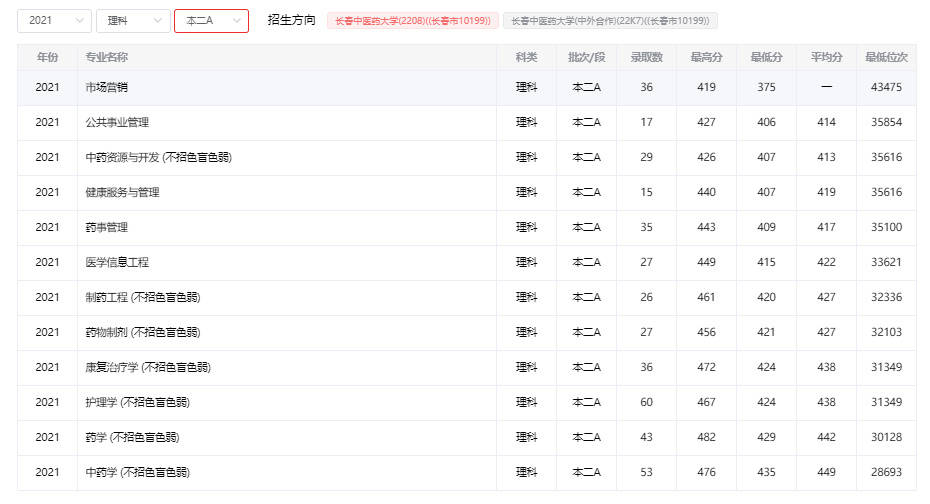Select the 护理学 (不招色盲色弱) row
The width and height of the screenshot is (930, 504).
click(467, 402)
